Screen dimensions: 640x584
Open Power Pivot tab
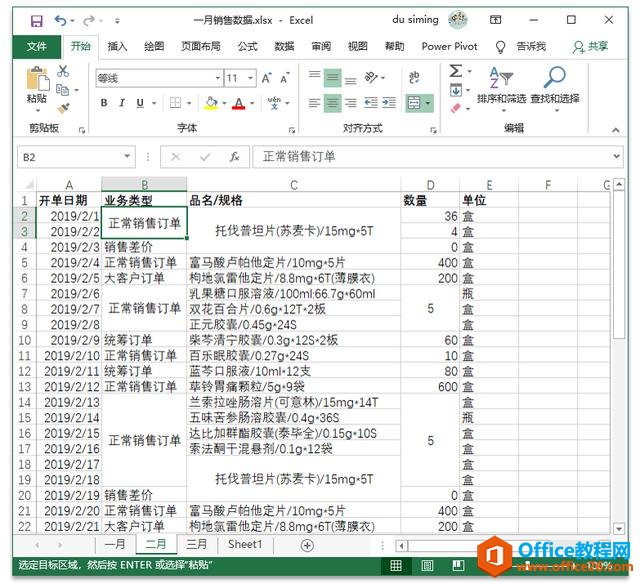(x=449, y=47)
